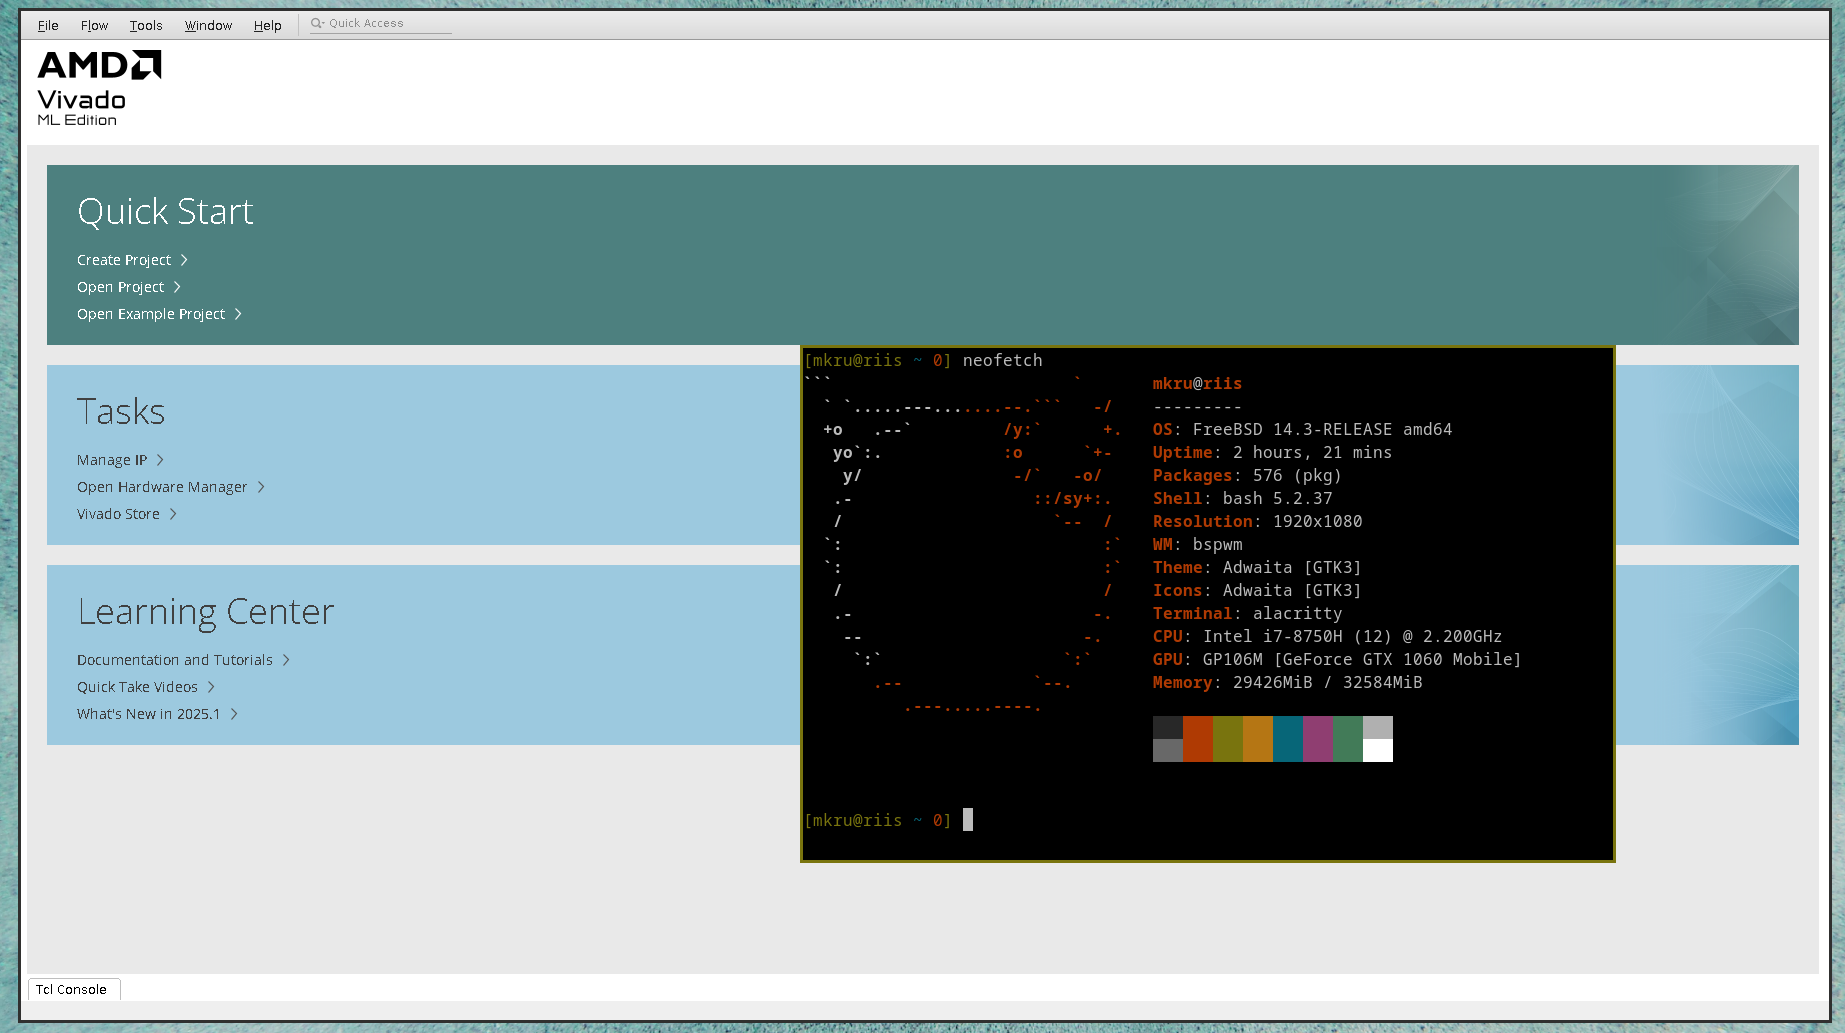Open the Quick Take Videos link
1845x1033 pixels.
[137, 687]
